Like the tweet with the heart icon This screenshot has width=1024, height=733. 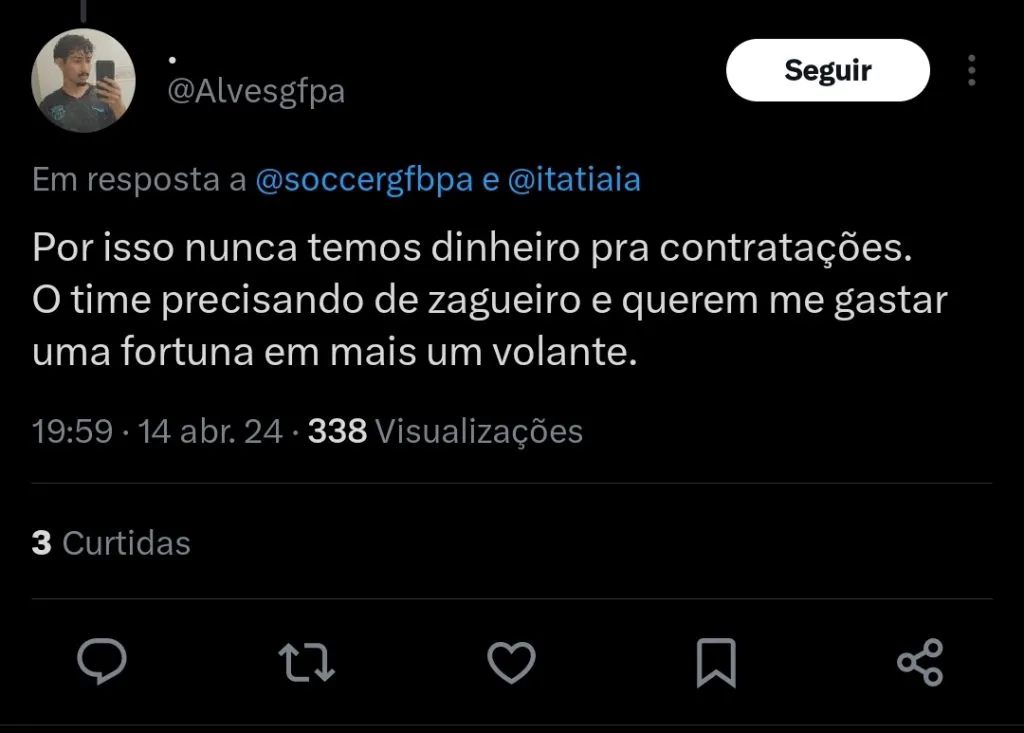coord(511,662)
